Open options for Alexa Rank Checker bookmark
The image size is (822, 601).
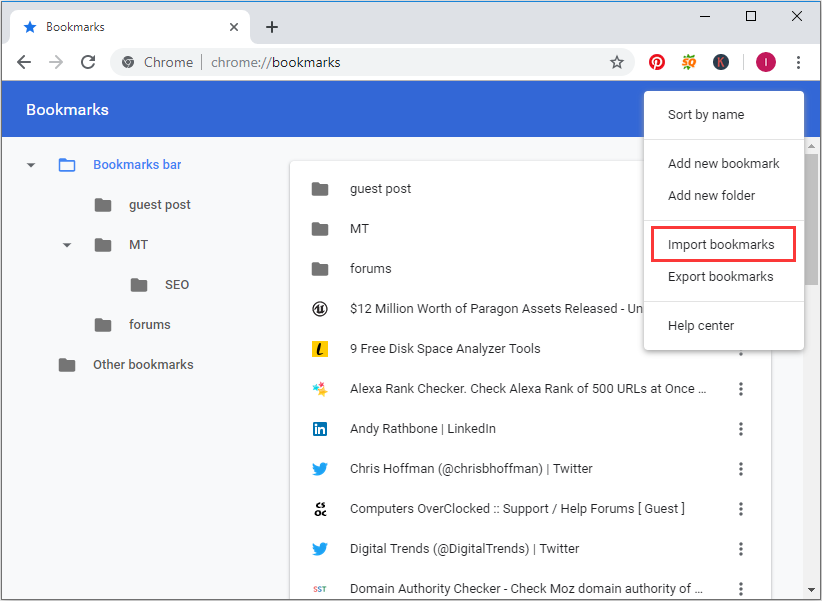tap(741, 389)
